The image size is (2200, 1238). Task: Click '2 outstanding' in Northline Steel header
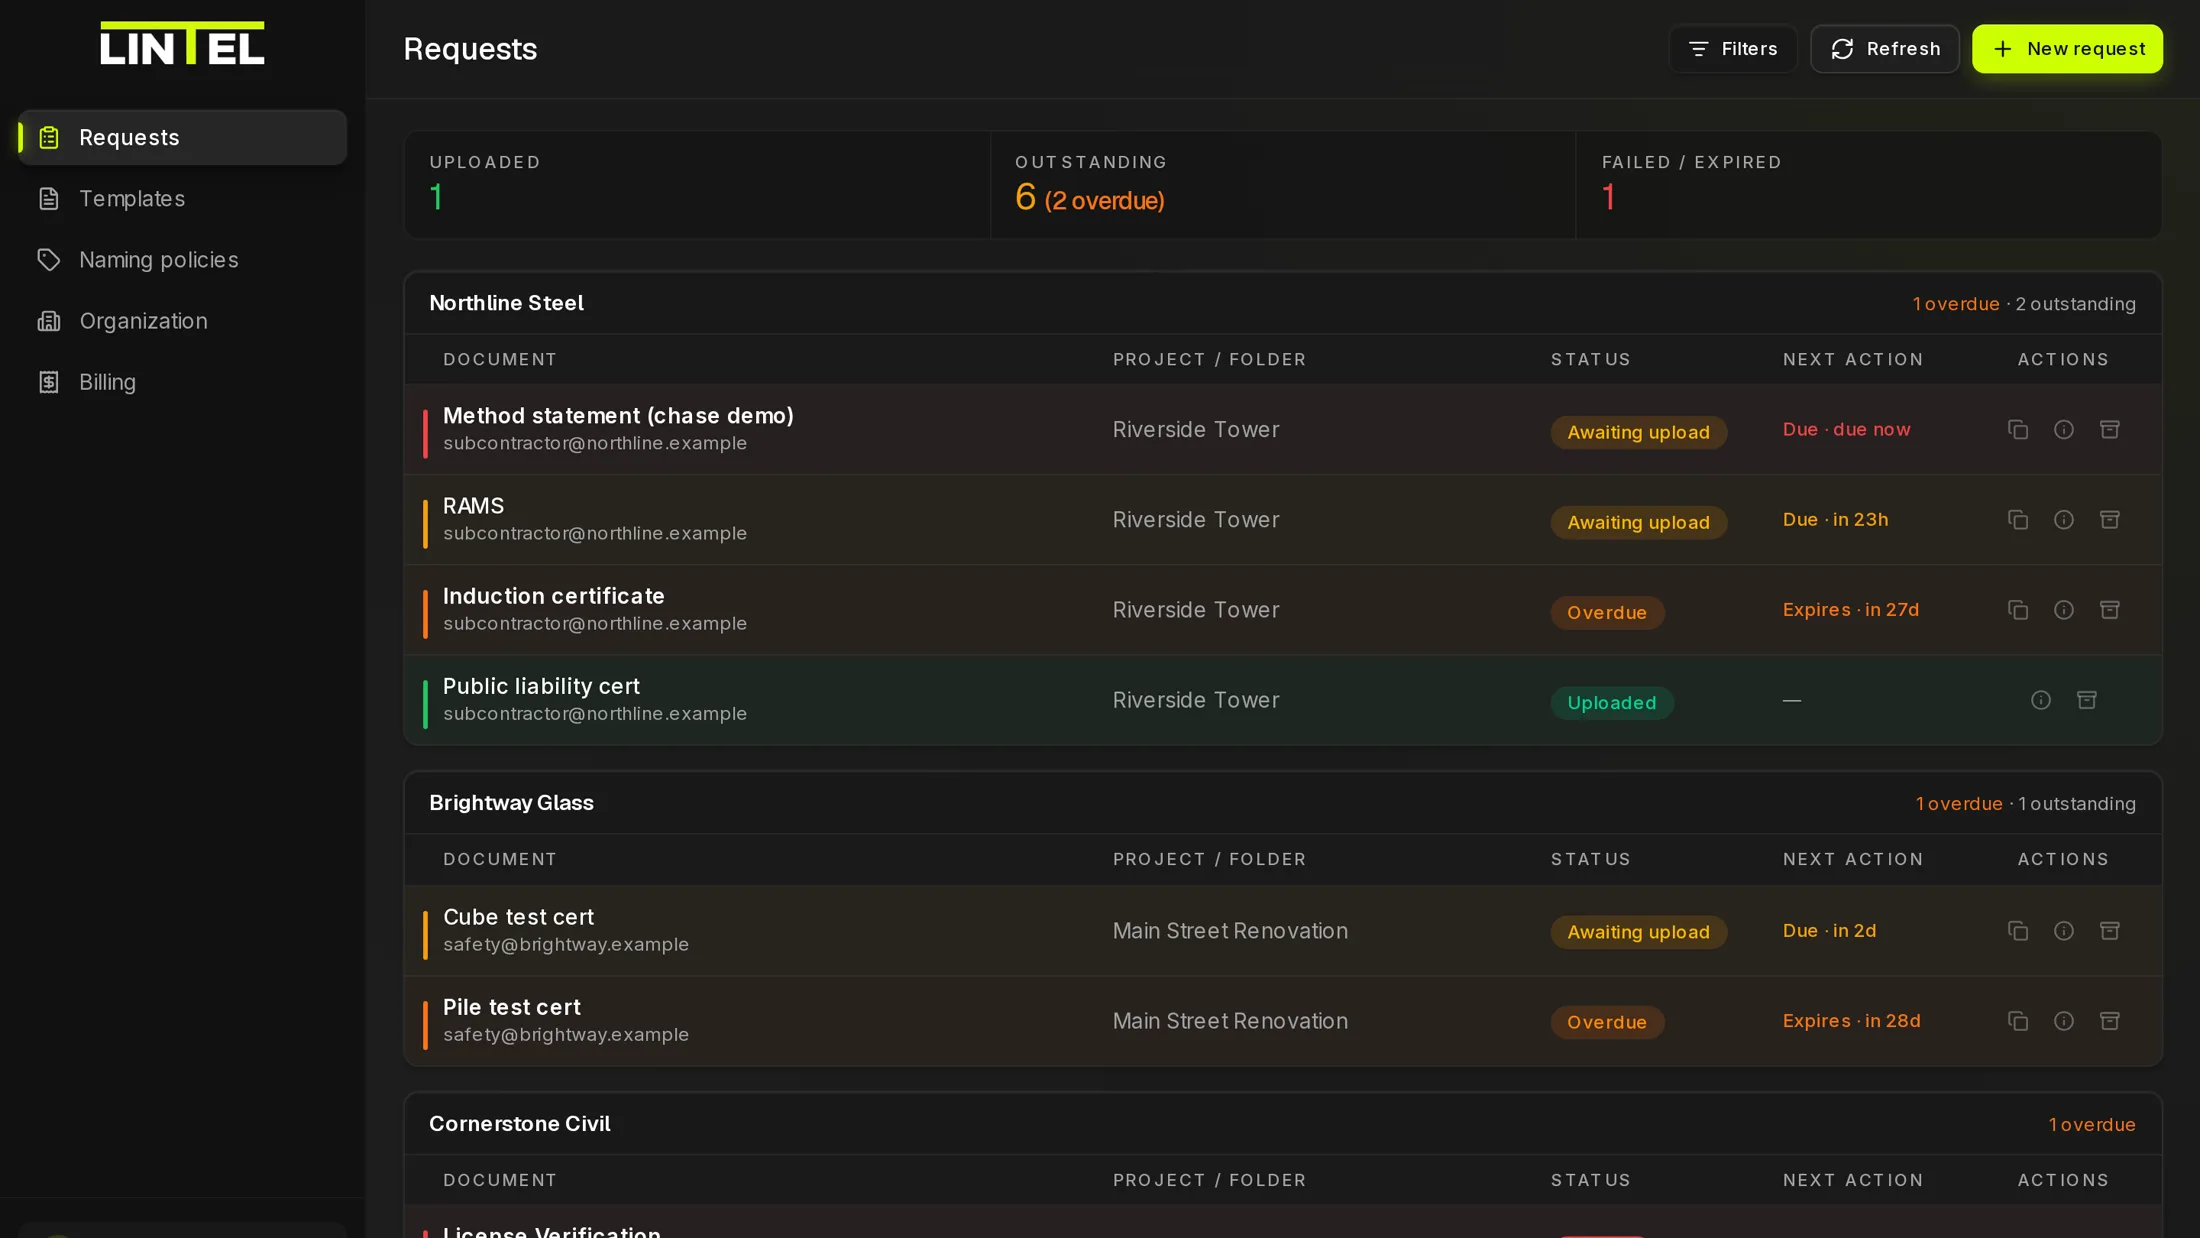(x=2076, y=304)
